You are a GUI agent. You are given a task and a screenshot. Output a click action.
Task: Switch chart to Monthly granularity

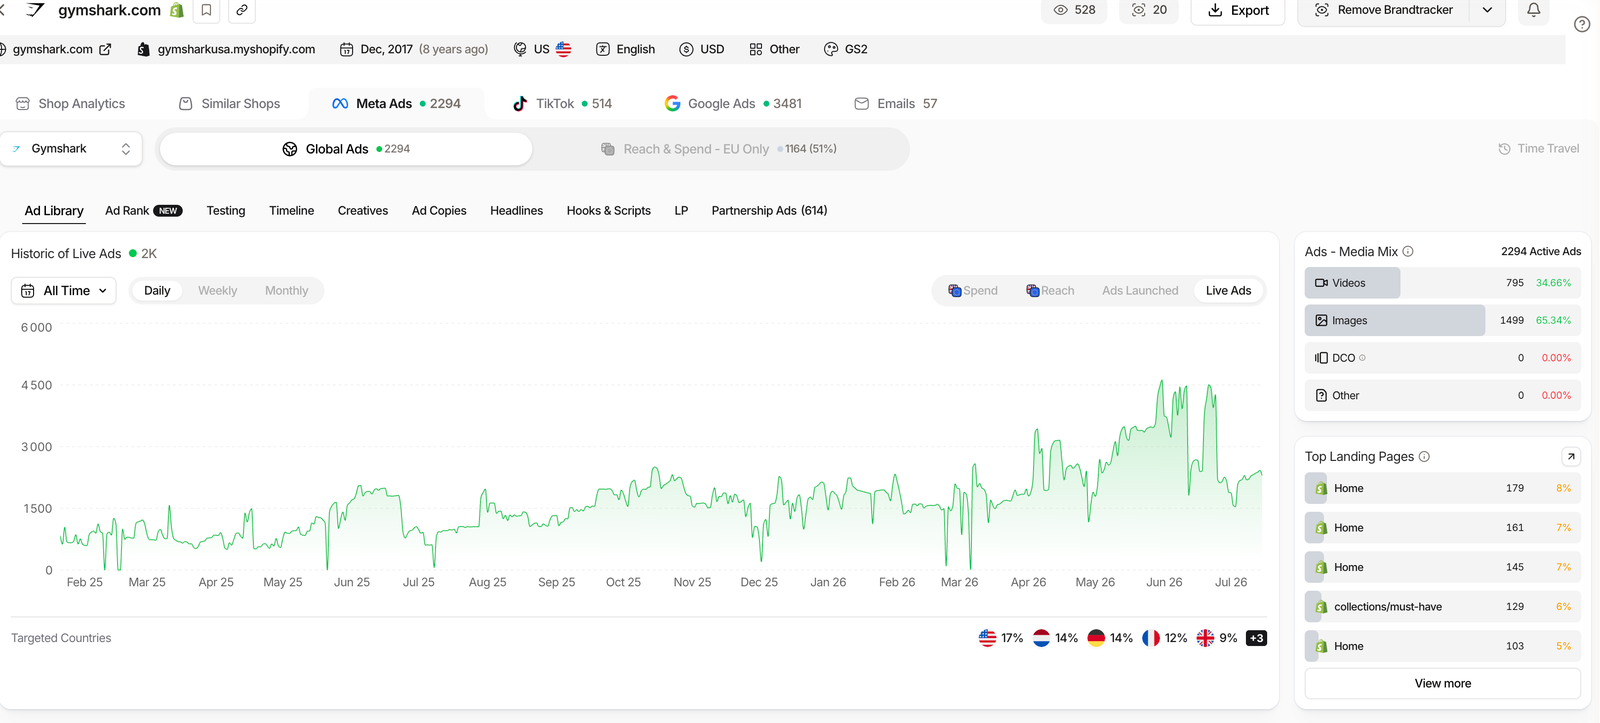[x=286, y=291]
